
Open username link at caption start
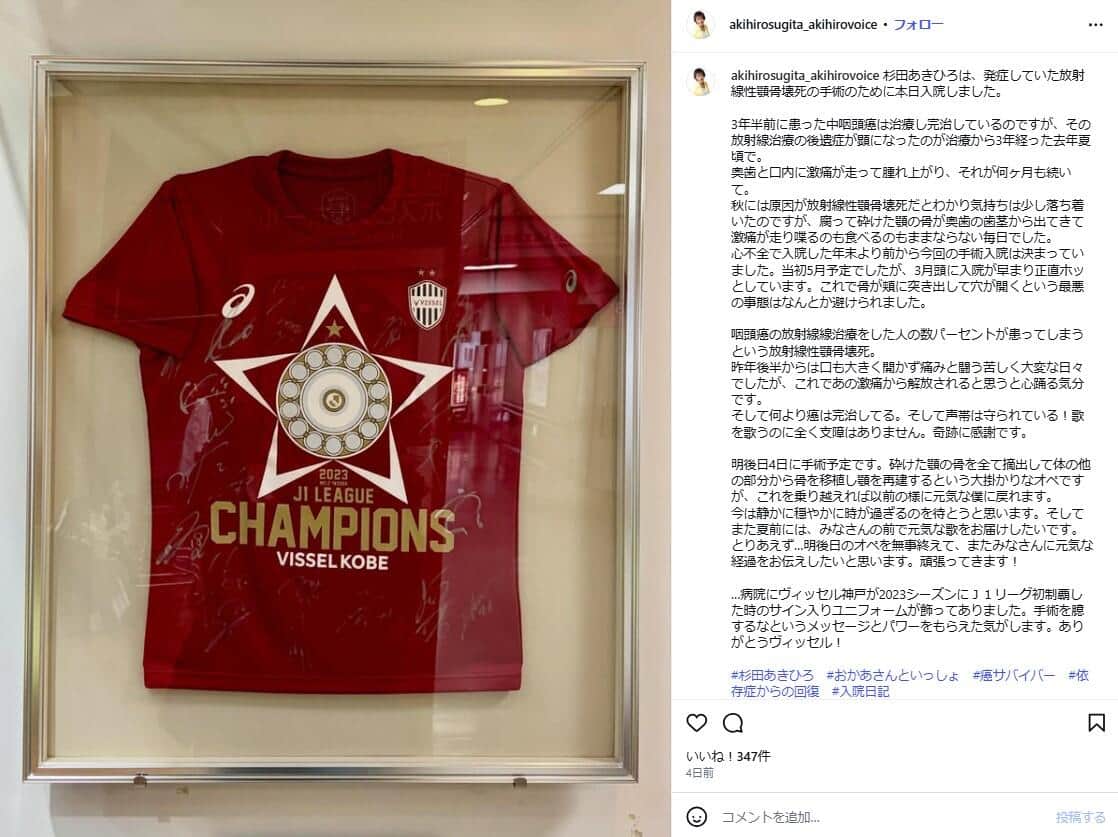click(x=805, y=76)
